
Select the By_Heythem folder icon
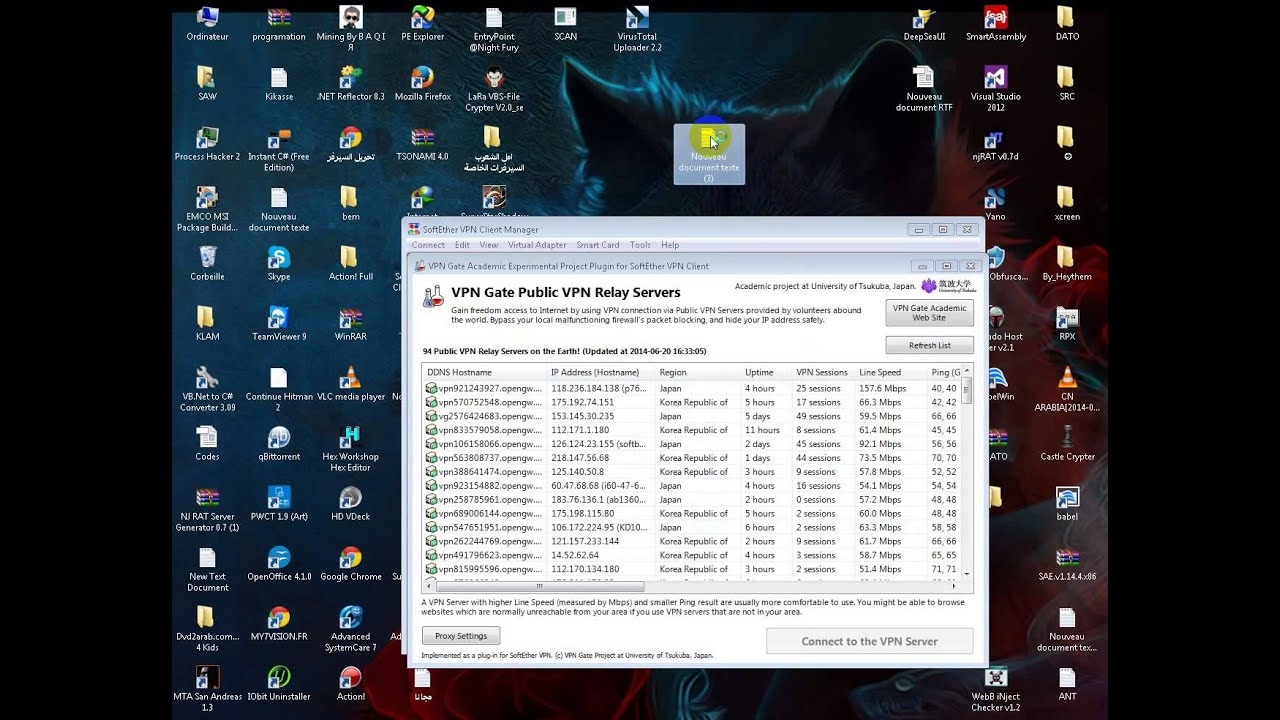click(1067, 264)
